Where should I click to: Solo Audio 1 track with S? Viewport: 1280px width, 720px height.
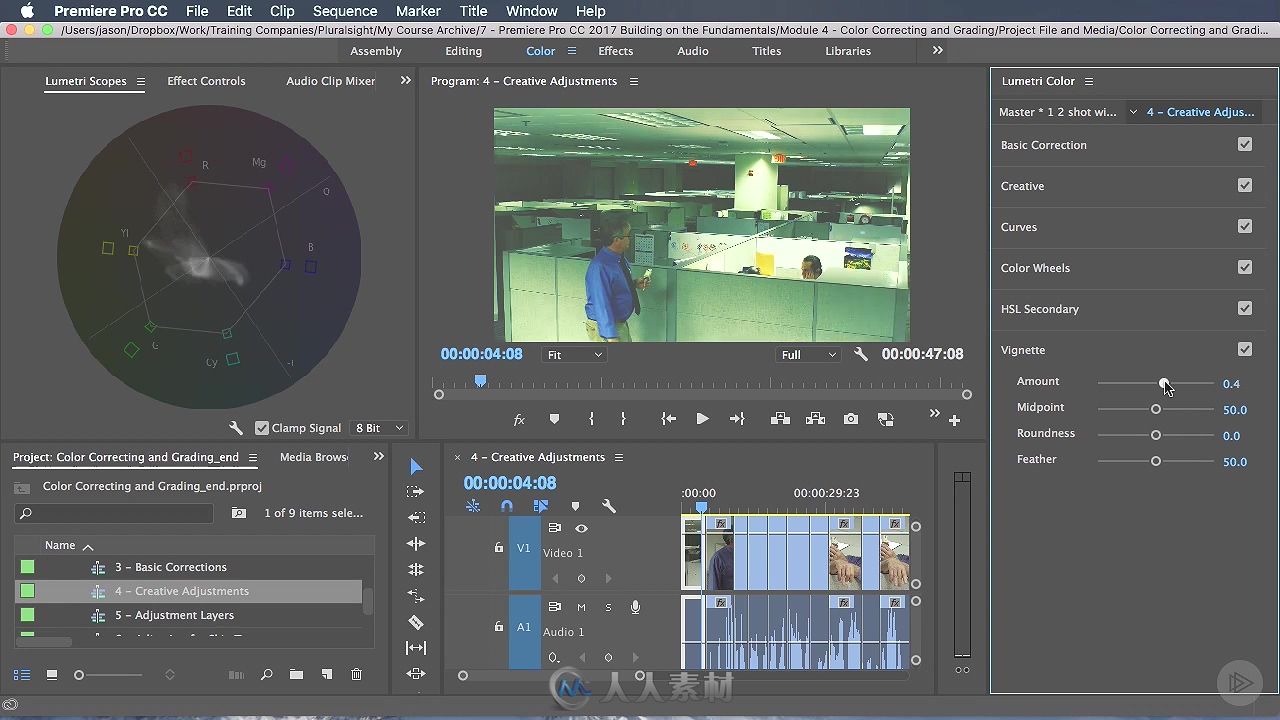[608, 607]
